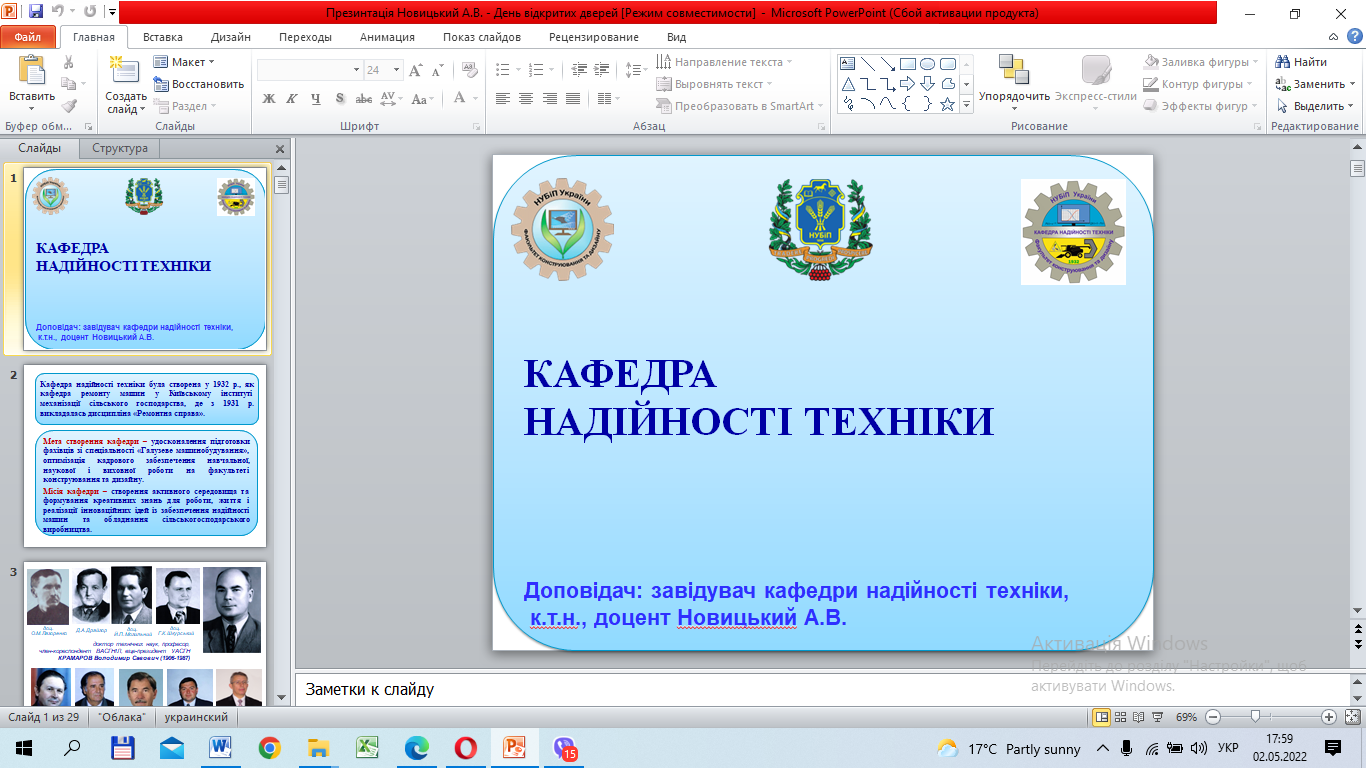Select the Right Arrow shape in gallery

click(907, 84)
